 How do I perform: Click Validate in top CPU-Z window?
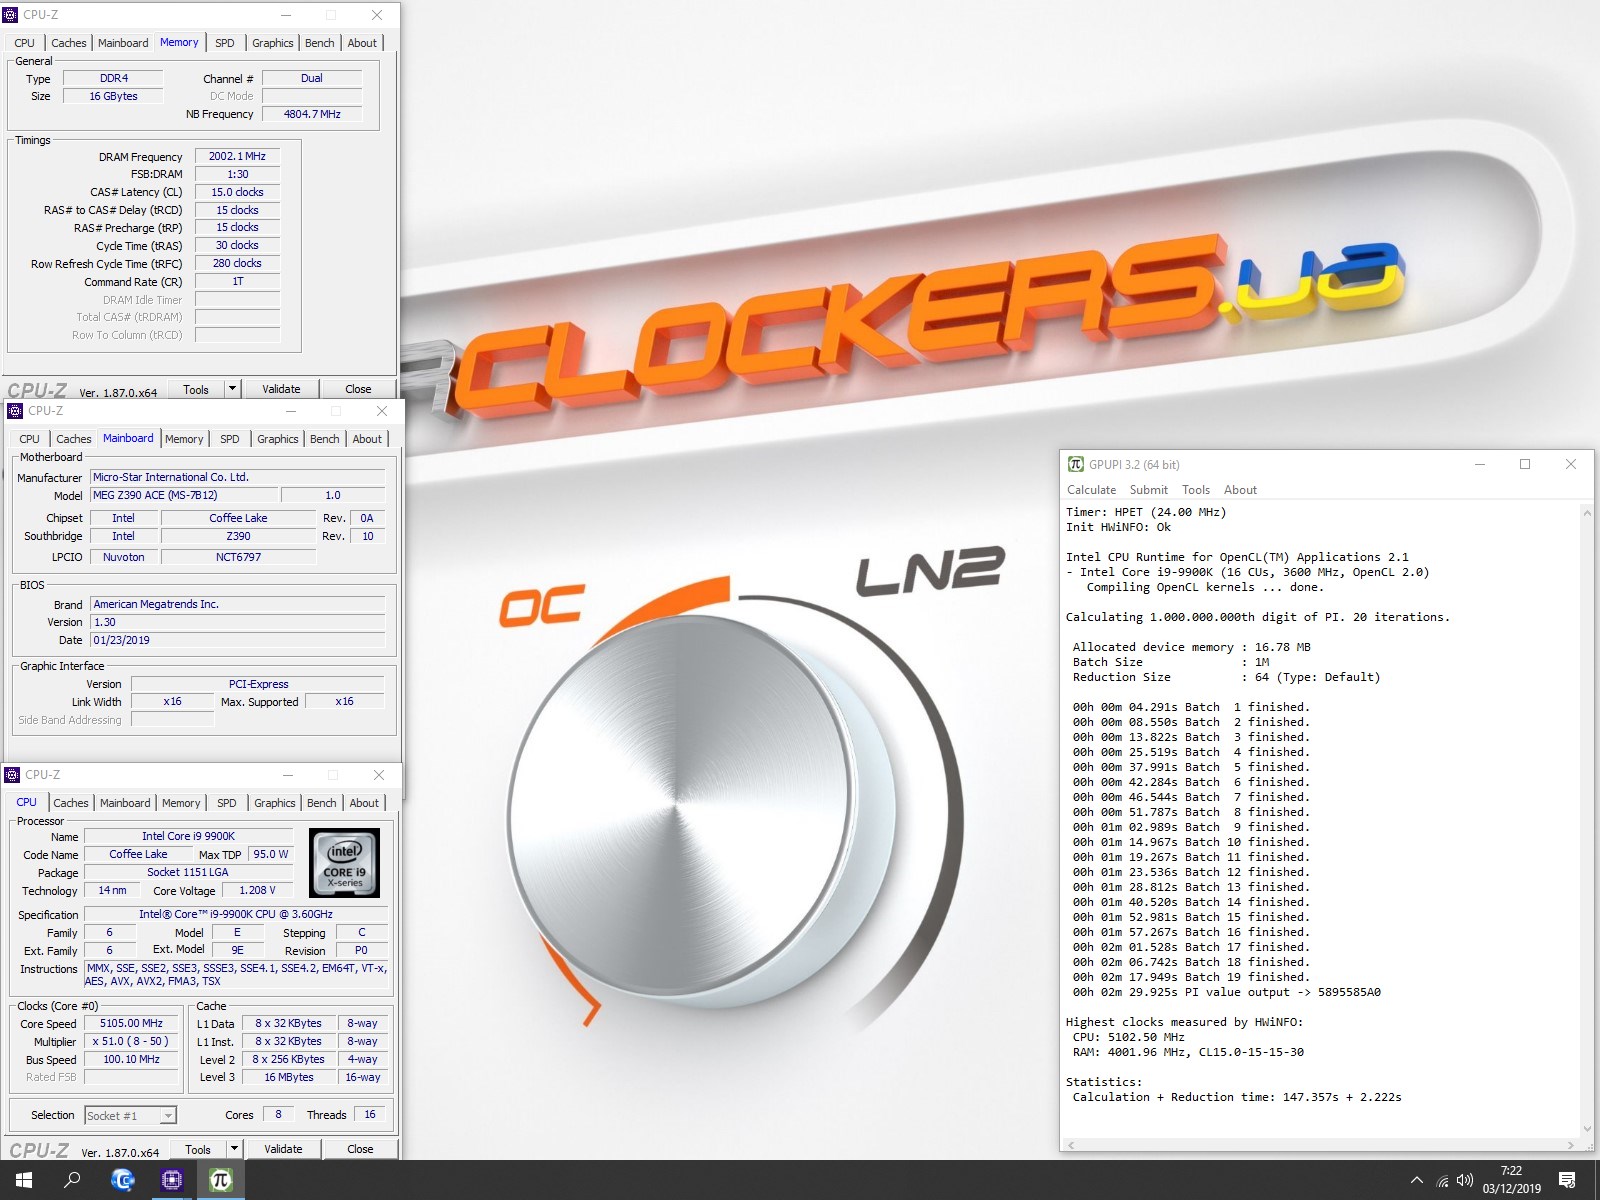coord(281,389)
